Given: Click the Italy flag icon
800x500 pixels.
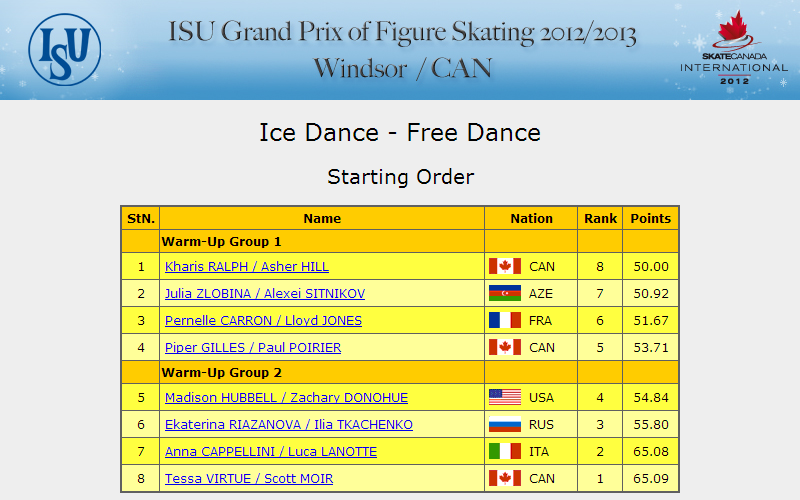Looking at the screenshot, I should click(x=505, y=452).
